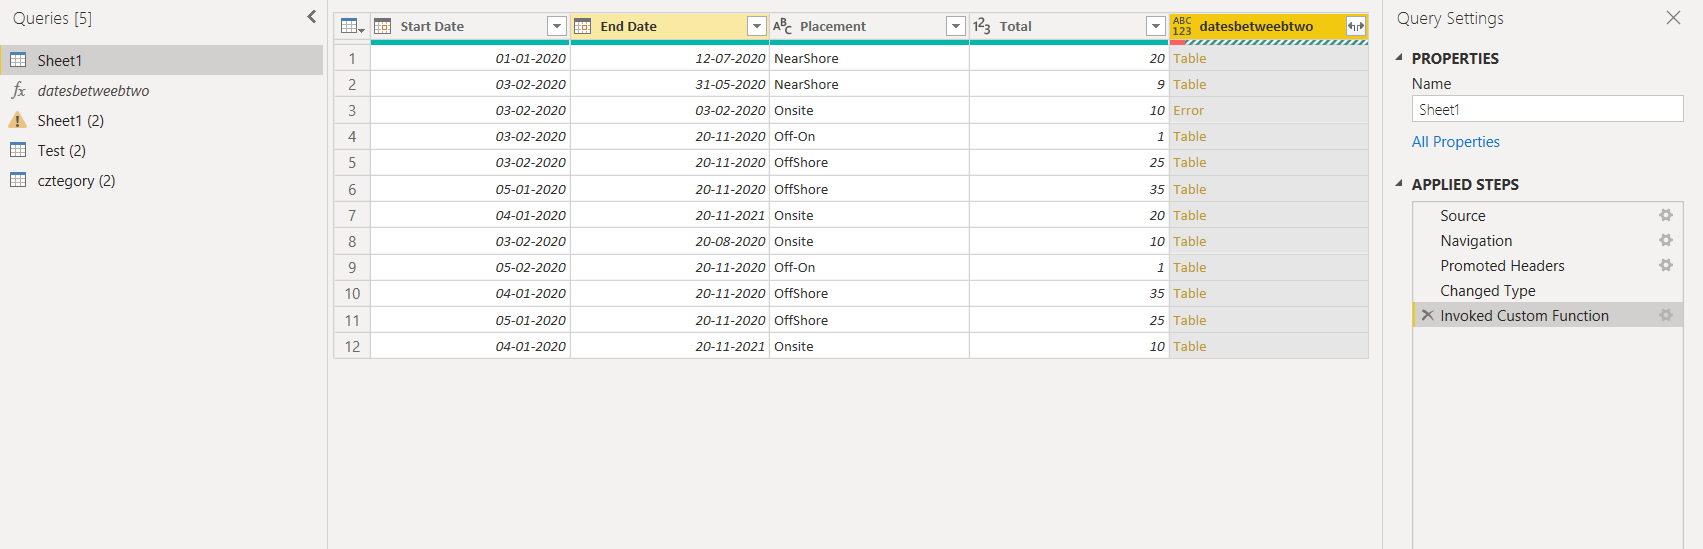This screenshot has height=549, width=1703.
Task: Click the datesbetweebtwo column ABC123 type icon
Action: 1182,26
